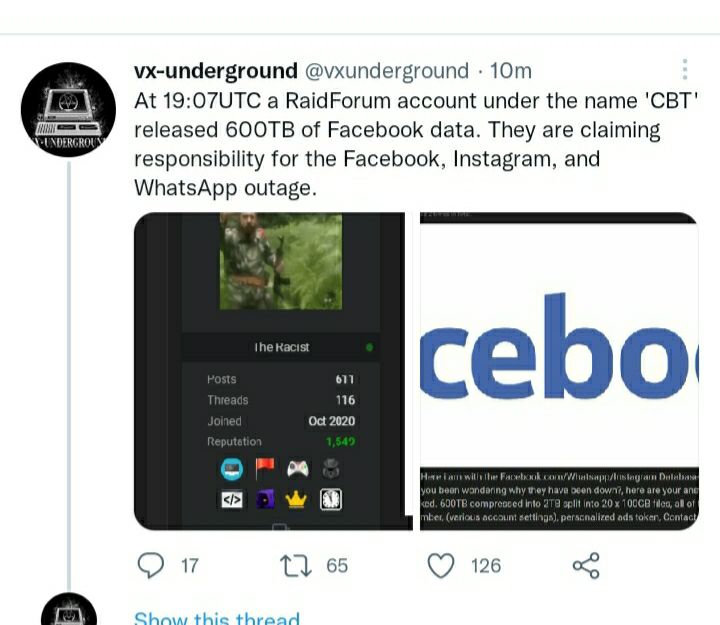The width and height of the screenshot is (720, 625).
Task: Click the @vxunderground handle
Action: (387, 71)
